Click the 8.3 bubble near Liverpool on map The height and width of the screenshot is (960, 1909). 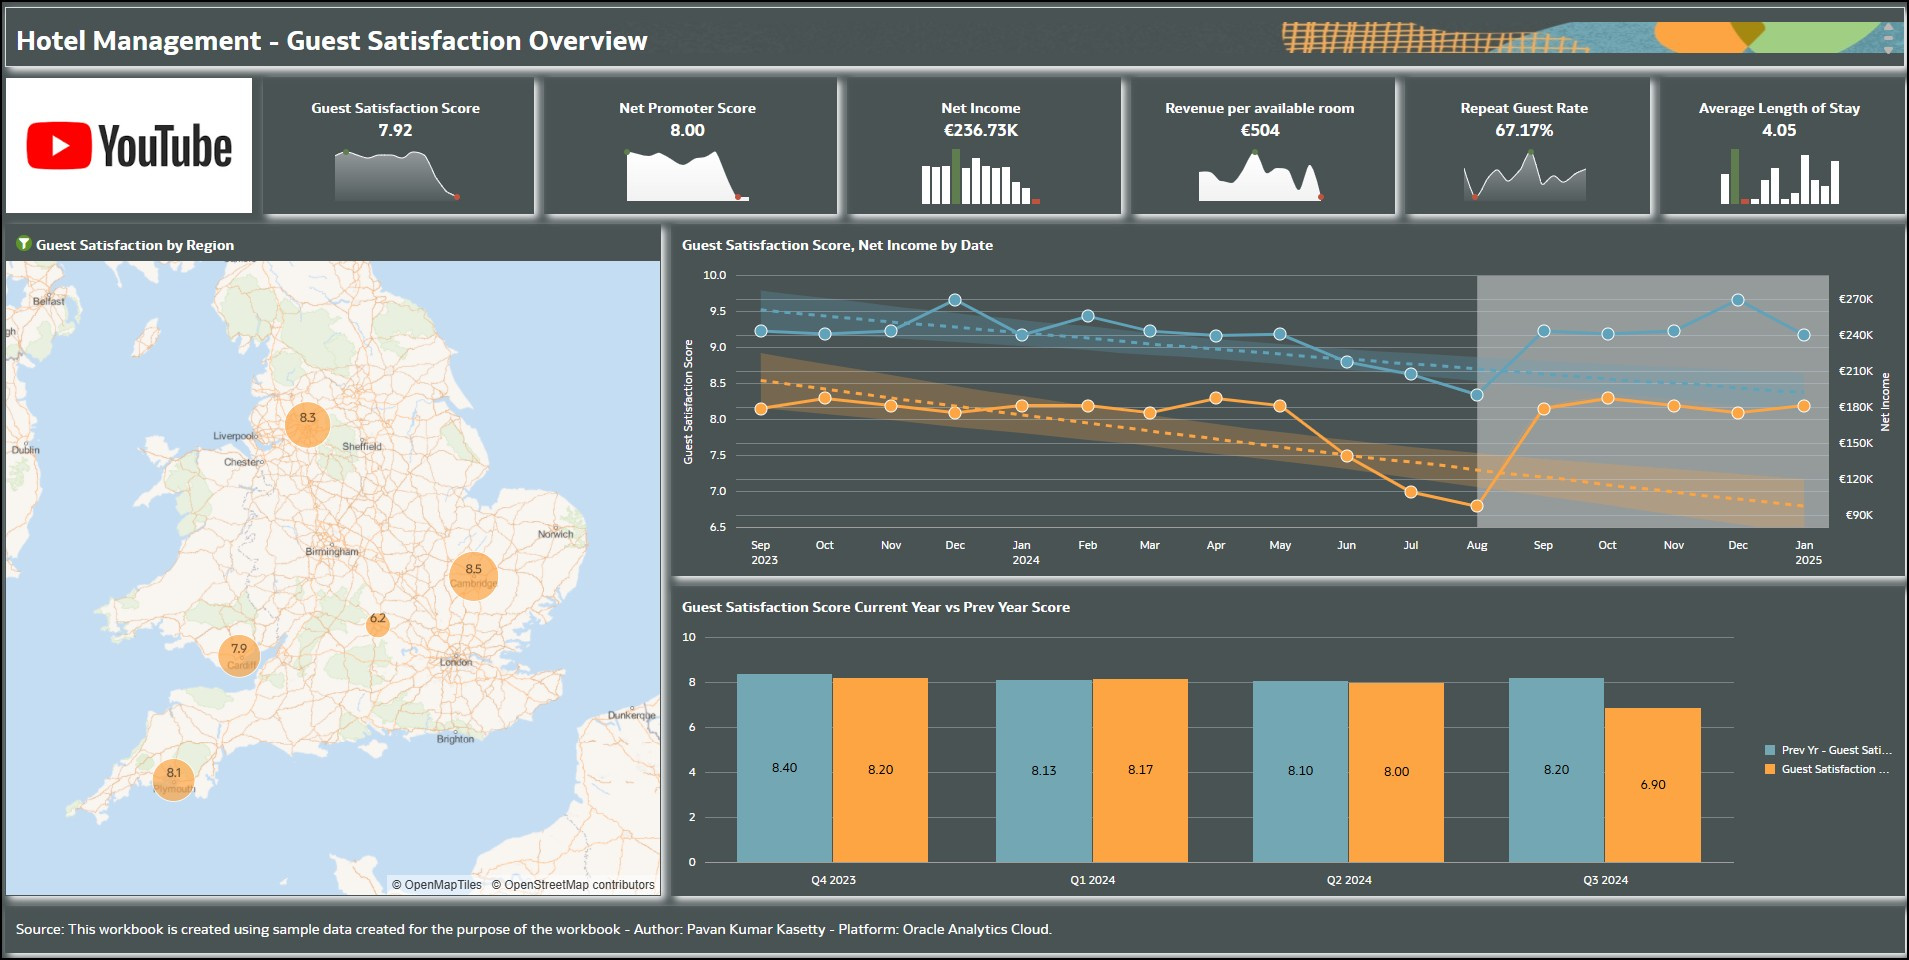tap(307, 423)
